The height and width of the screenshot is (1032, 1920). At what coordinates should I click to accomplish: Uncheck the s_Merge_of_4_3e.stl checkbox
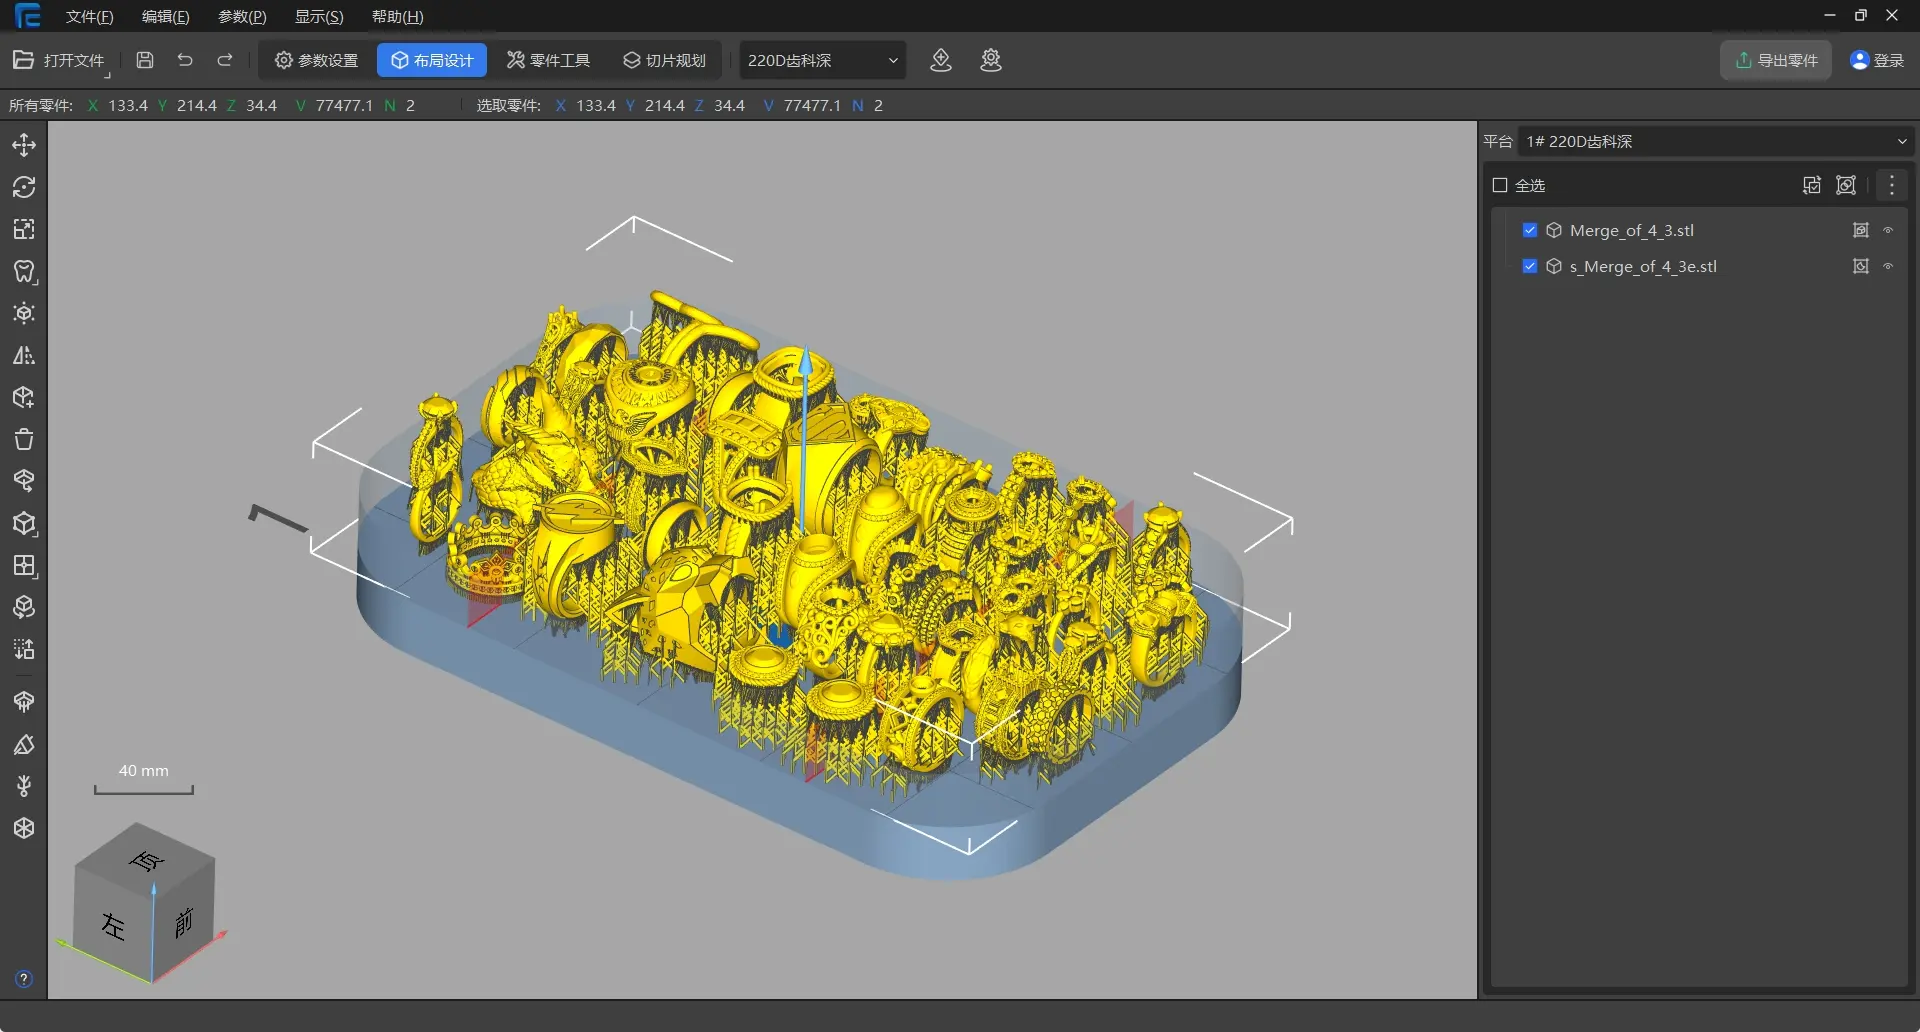point(1529,266)
